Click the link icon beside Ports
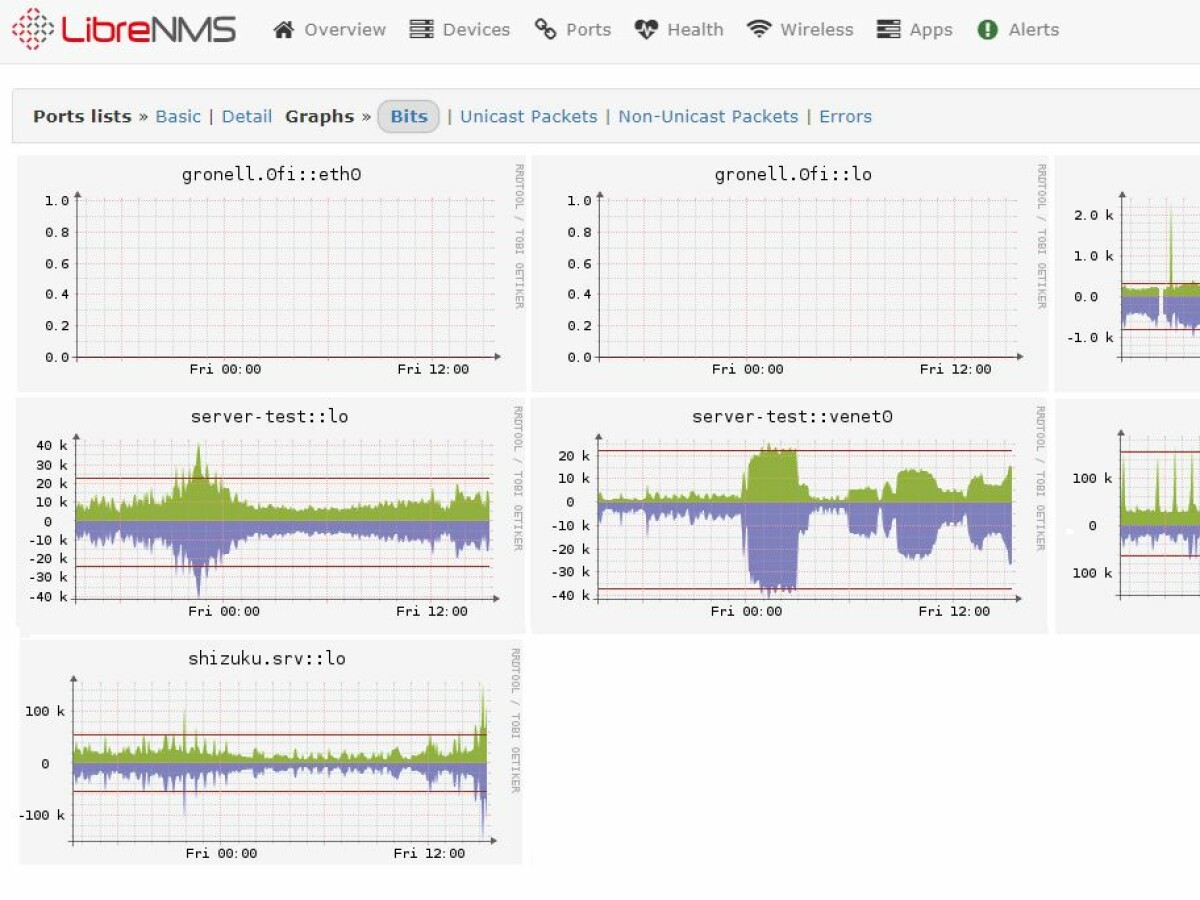This screenshot has width=1200, height=900. pos(545,30)
